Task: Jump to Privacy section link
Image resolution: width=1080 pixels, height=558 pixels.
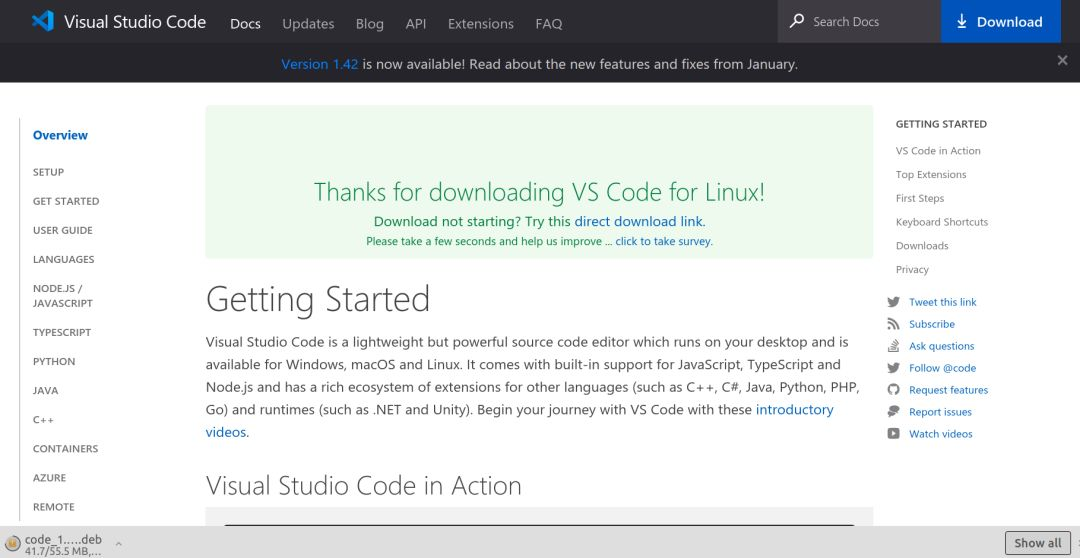Action: (912, 269)
